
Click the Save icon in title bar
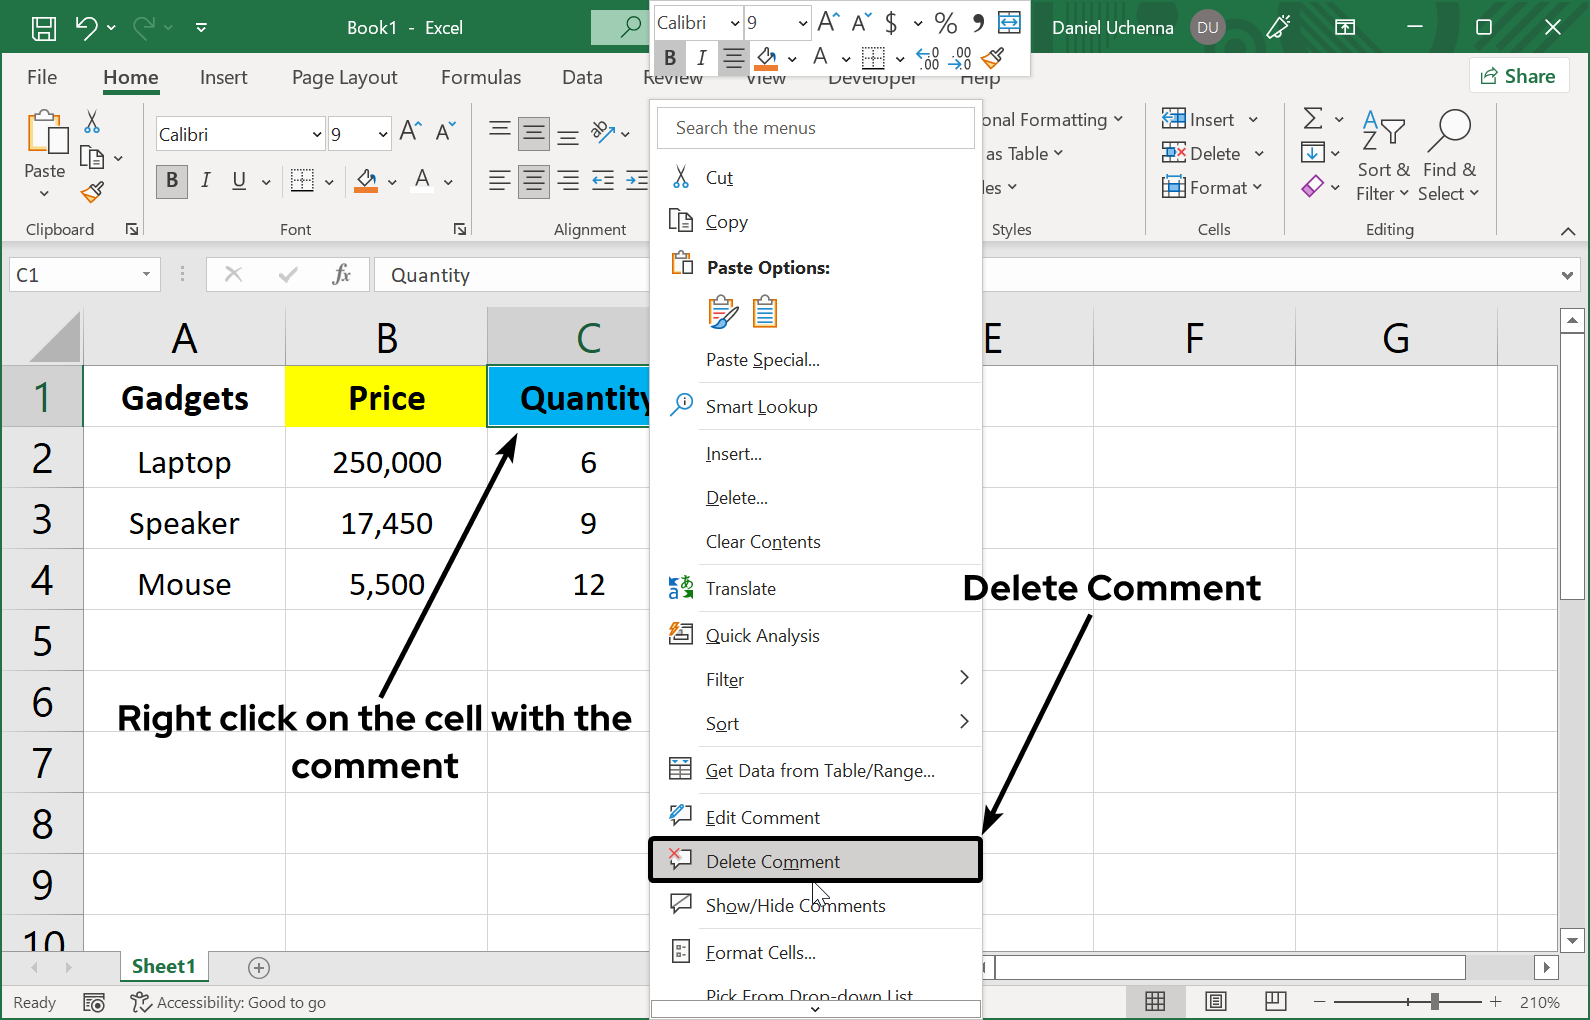pos(44,28)
